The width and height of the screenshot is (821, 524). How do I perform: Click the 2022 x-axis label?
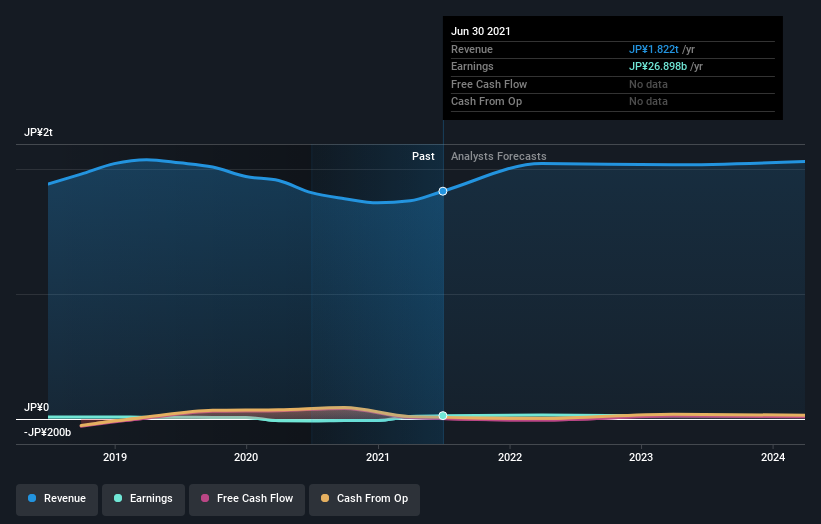510,457
